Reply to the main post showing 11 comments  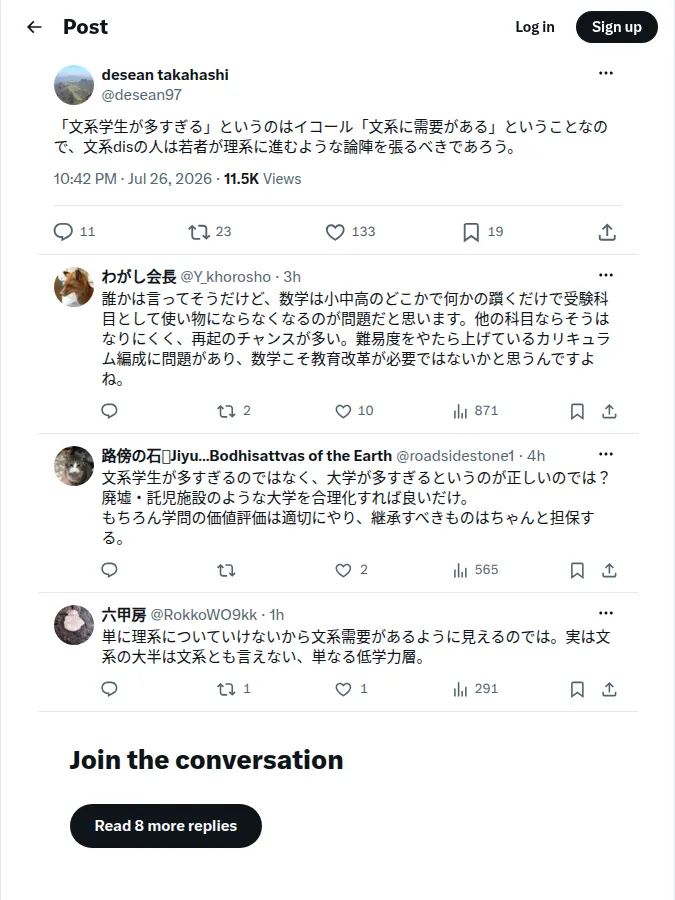63,231
